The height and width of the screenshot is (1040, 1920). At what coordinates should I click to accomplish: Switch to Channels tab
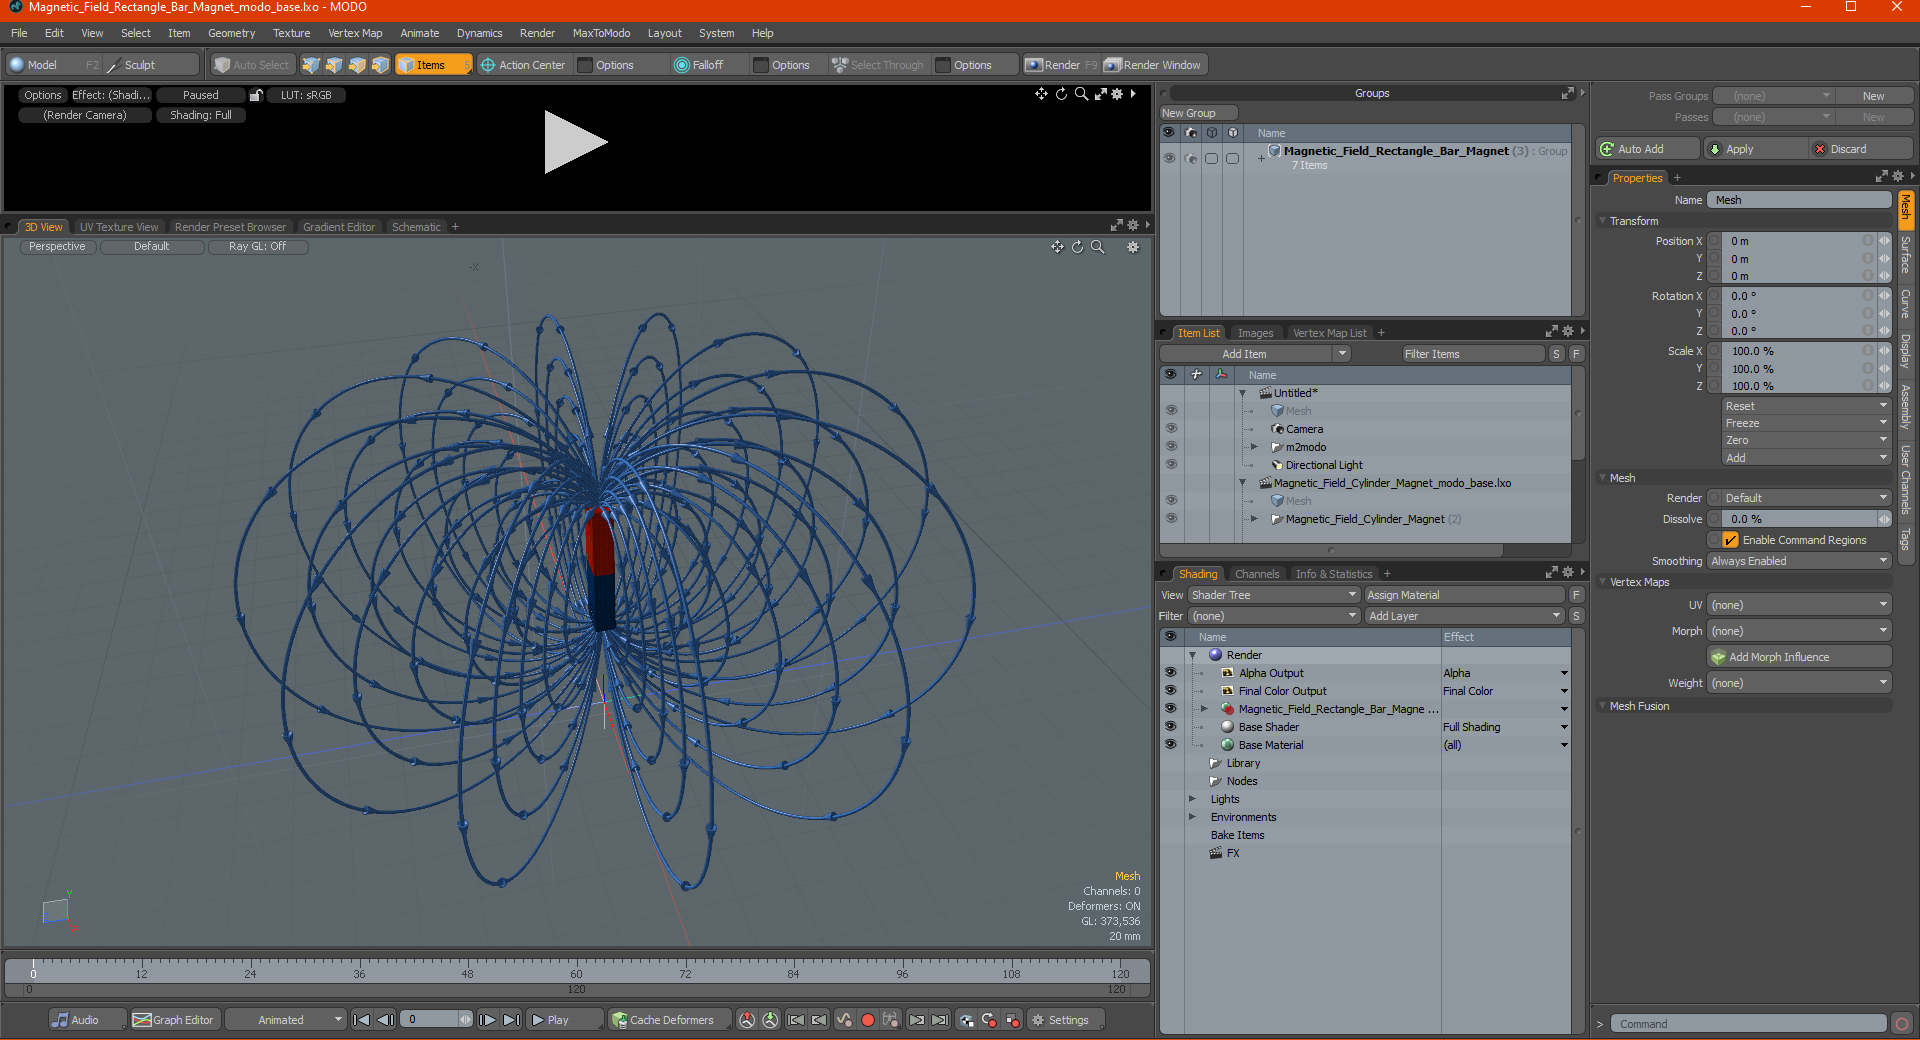click(1256, 574)
